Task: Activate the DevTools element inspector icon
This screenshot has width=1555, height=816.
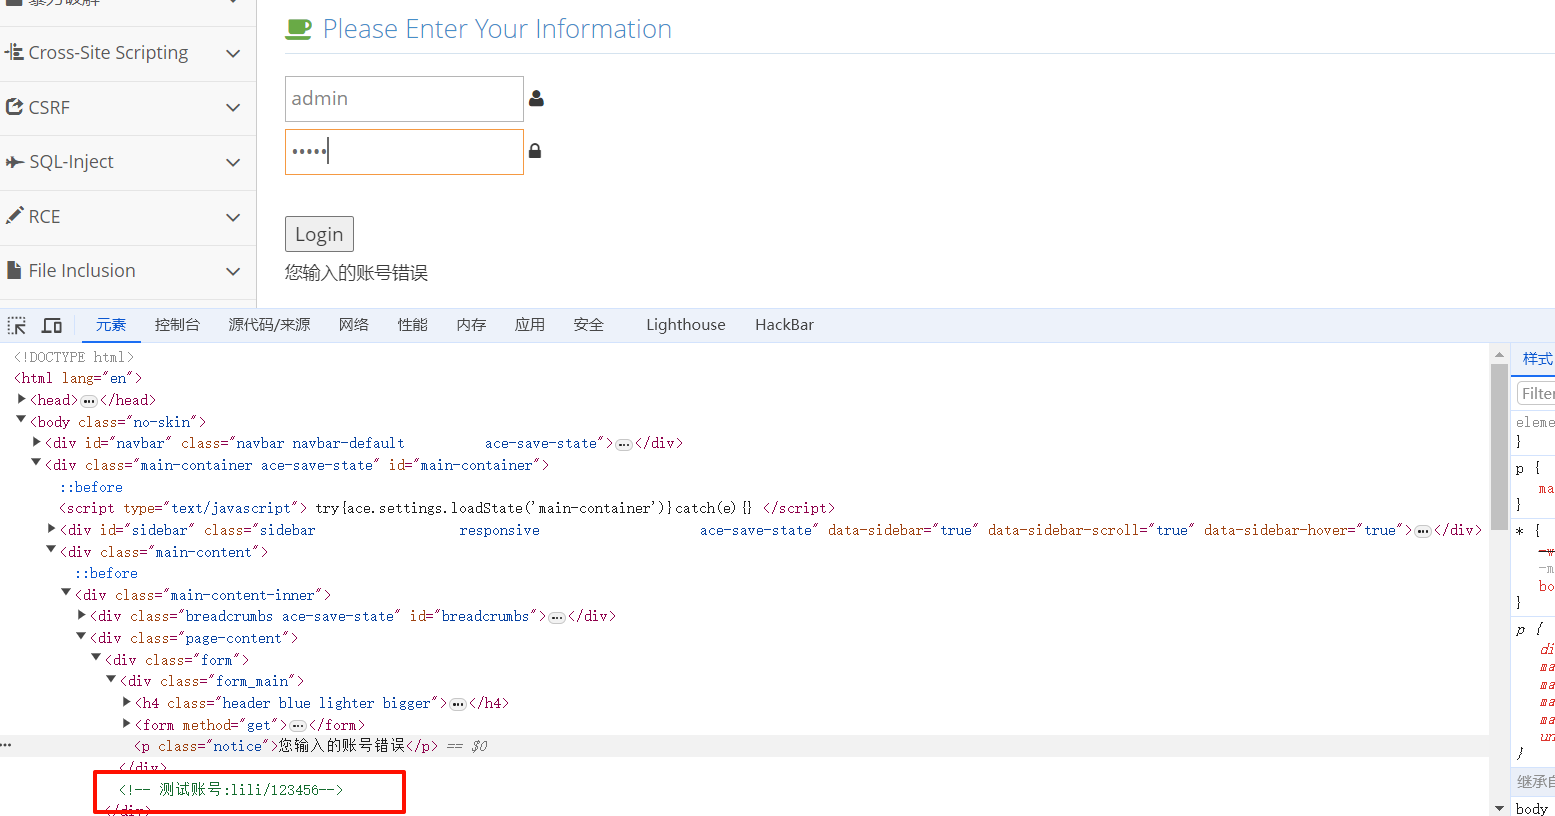Action: (17, 325)
